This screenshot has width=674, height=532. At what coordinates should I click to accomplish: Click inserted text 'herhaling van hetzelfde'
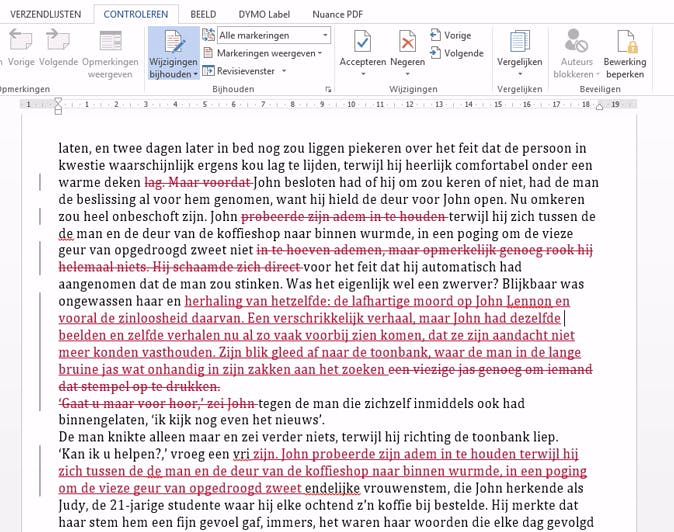point(255,301)
